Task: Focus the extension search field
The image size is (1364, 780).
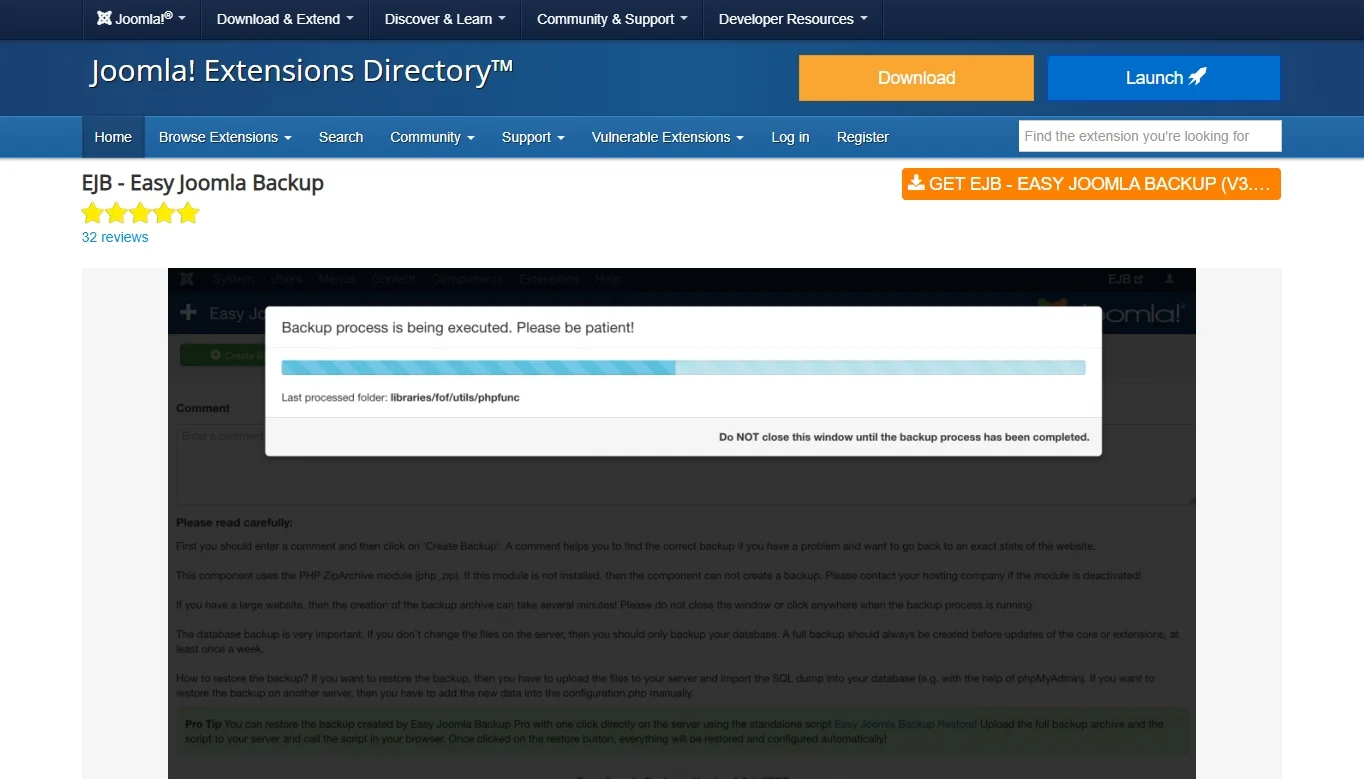Action: point(1150,136)
